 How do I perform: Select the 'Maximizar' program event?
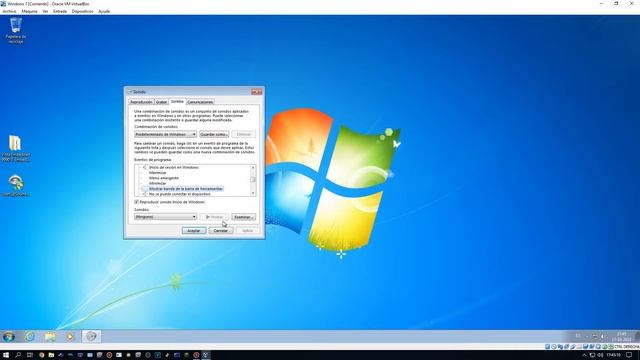(158, 173)
